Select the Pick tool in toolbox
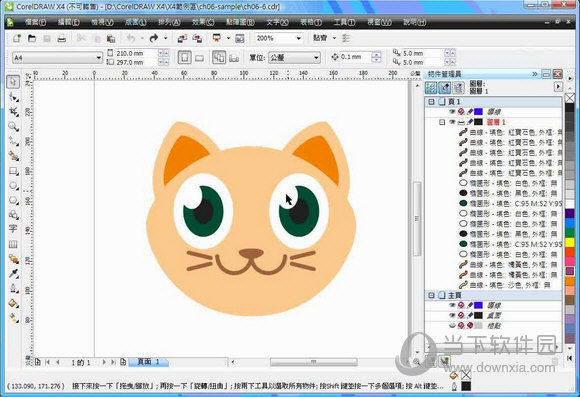580x397 pixels. point(13,81)
